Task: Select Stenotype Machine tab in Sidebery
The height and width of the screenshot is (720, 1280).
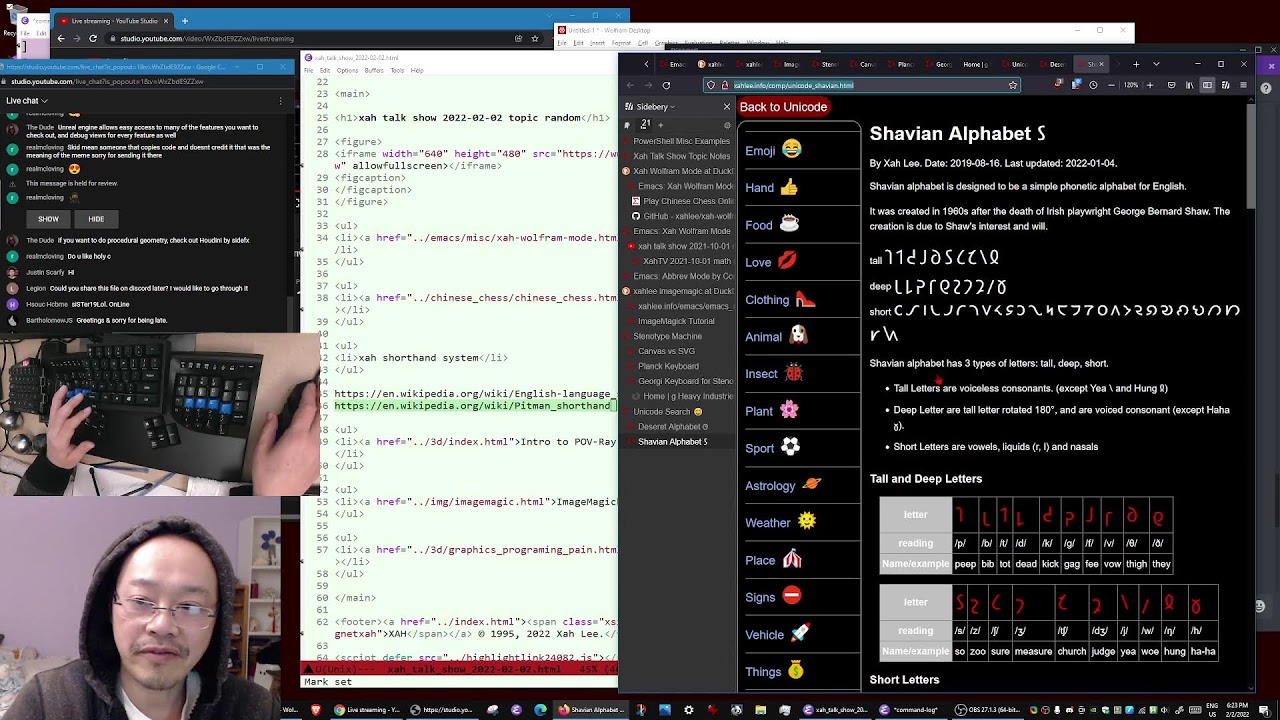Action: (x=679, y=337)
